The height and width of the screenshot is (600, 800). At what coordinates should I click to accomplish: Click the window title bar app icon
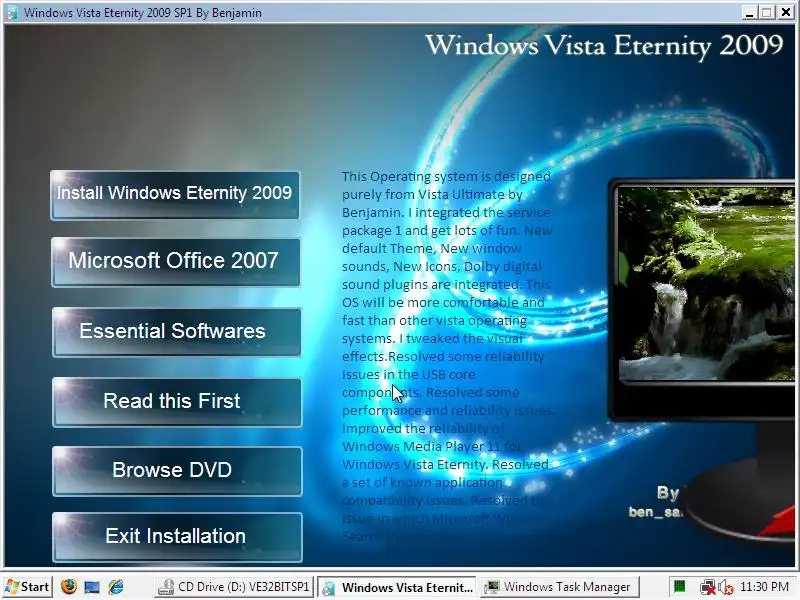tap(12, 12)
